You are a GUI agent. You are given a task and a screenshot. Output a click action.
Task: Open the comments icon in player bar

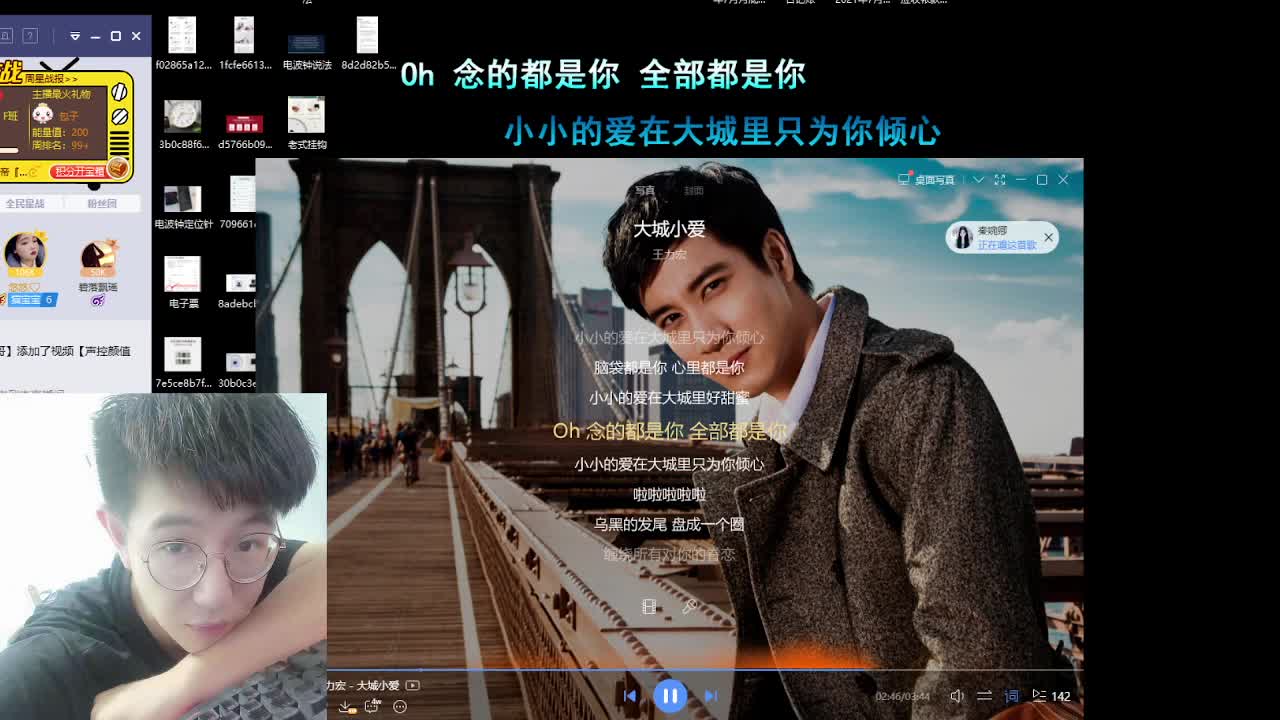click(x=372, y=706)
